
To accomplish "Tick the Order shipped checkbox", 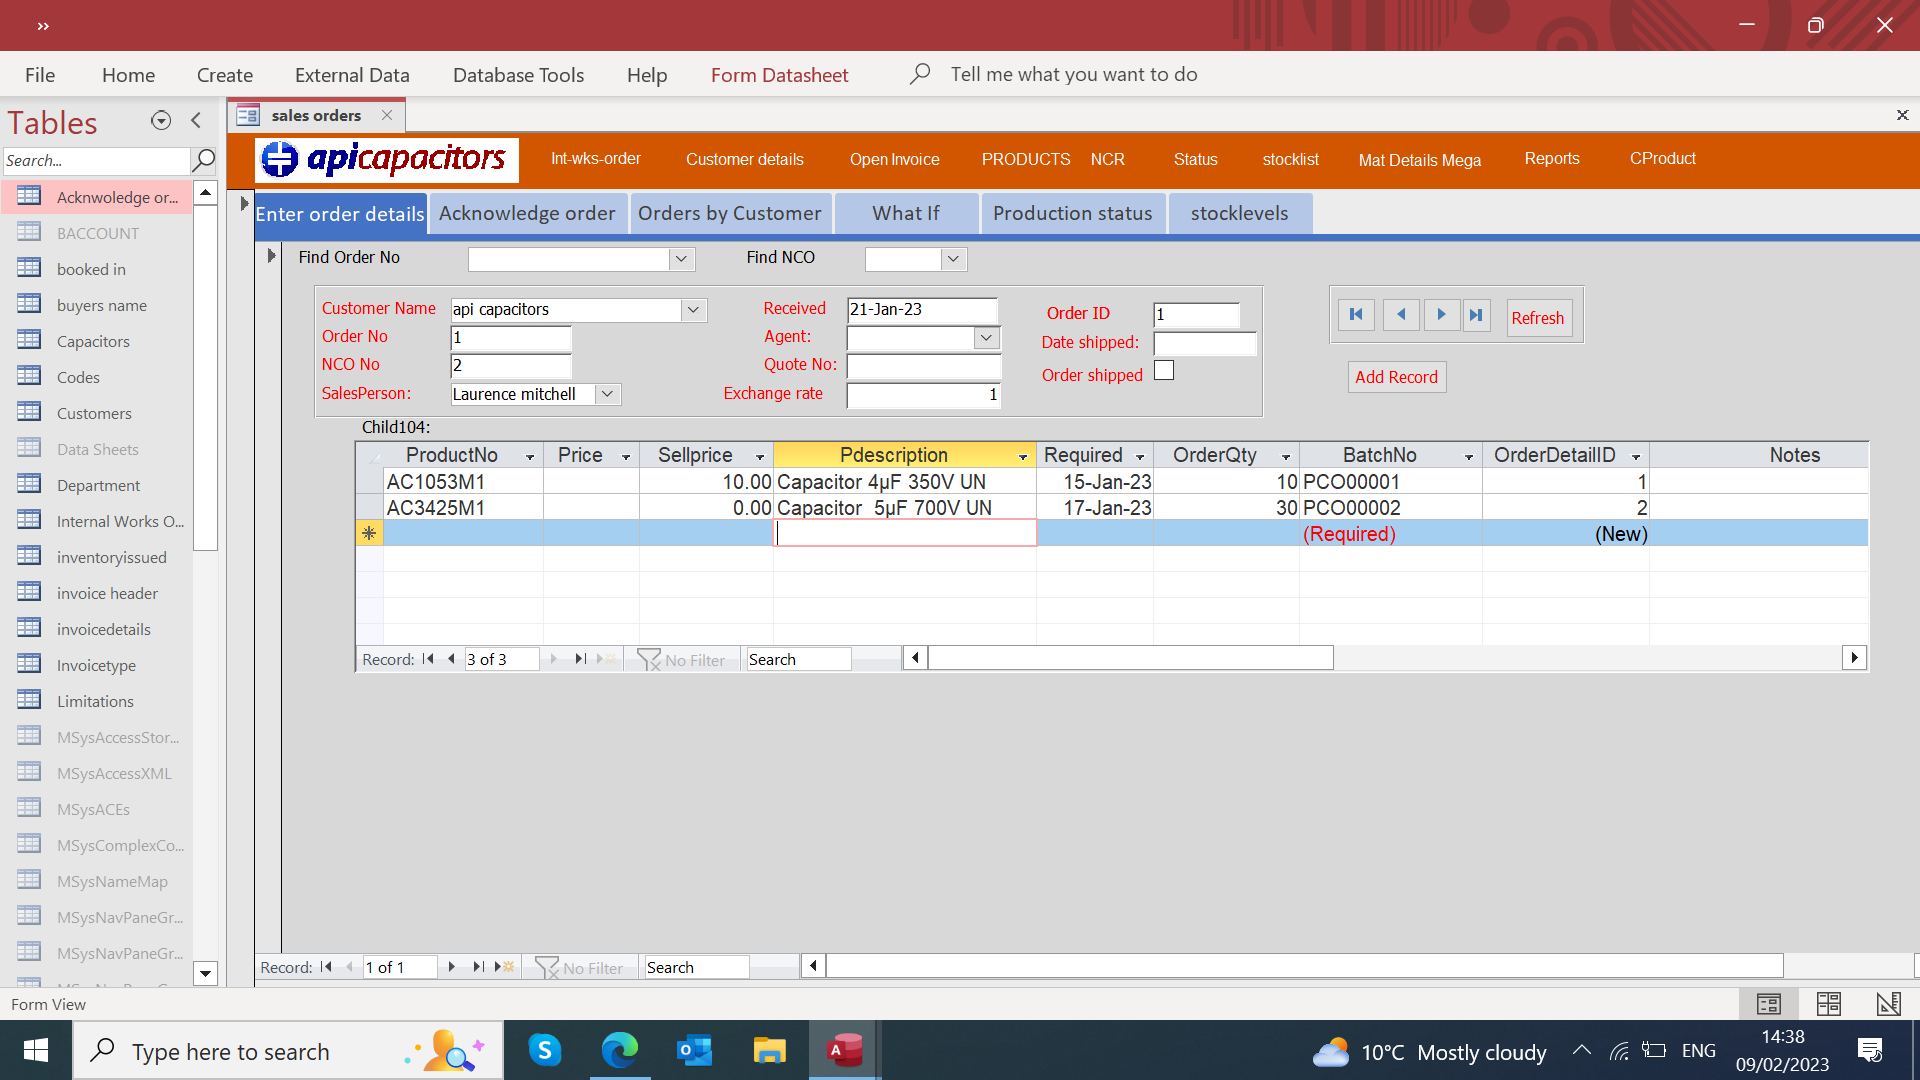I will (1164, 371).
